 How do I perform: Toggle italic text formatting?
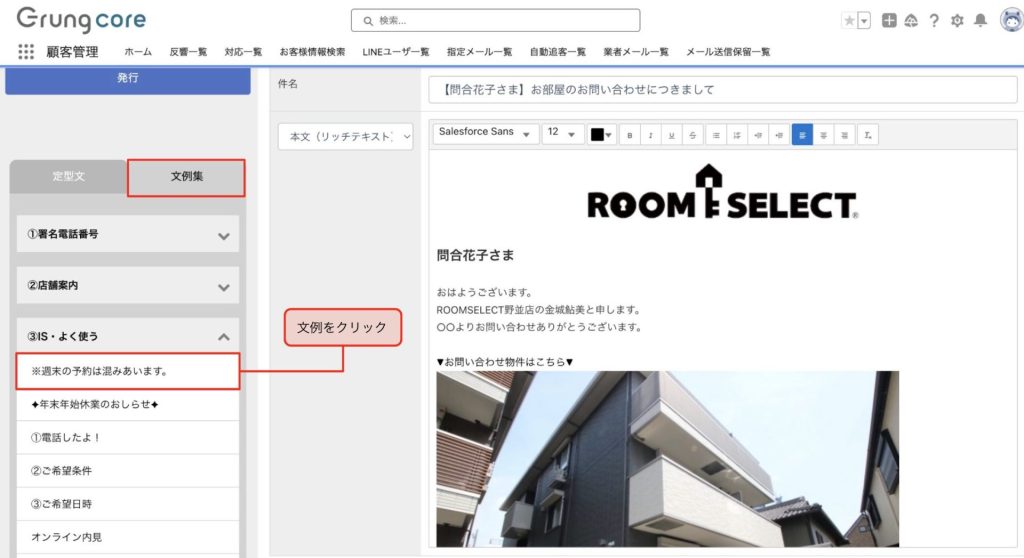click(x=650, y=134)
